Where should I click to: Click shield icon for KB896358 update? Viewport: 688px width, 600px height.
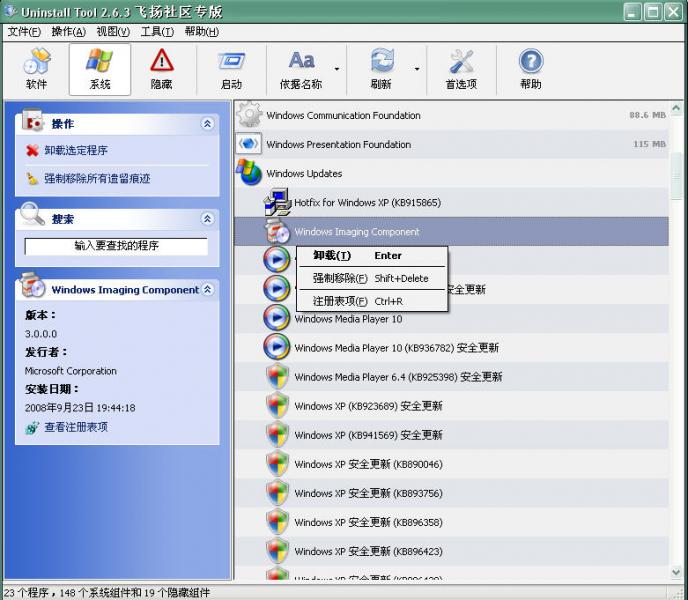pyautogui.click(x=277, y=521)
